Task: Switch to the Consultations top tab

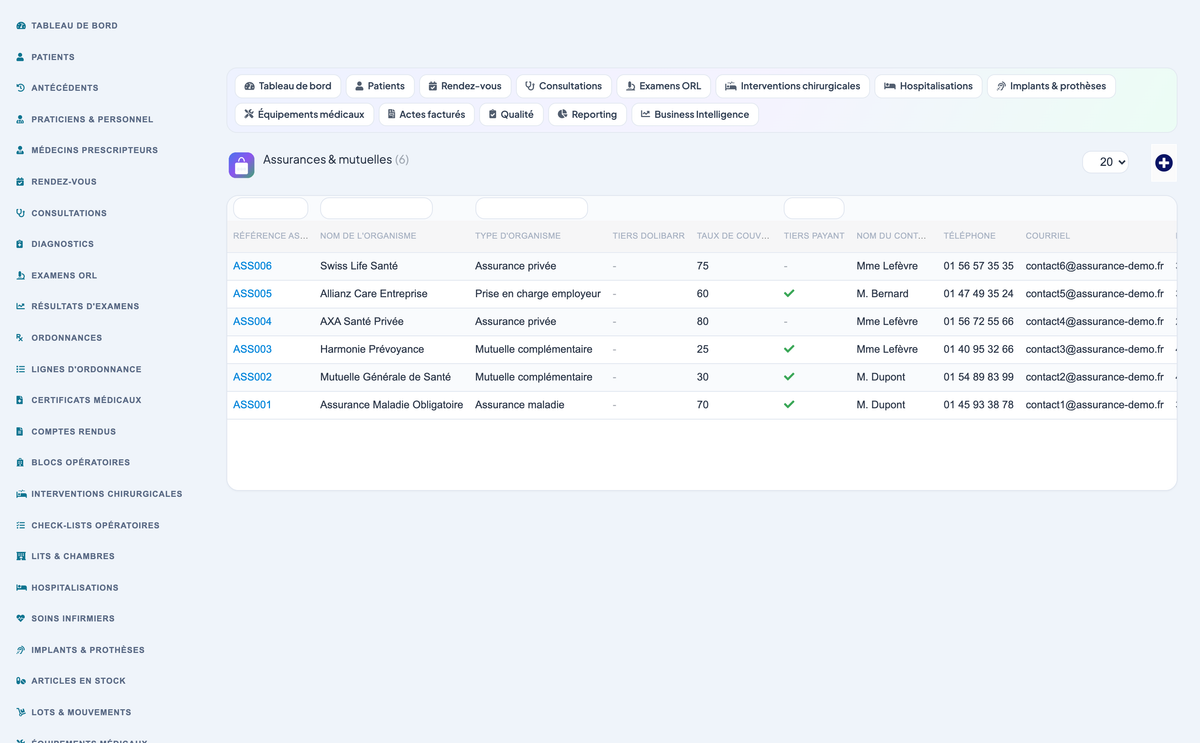Action: (x=563, y=86)
